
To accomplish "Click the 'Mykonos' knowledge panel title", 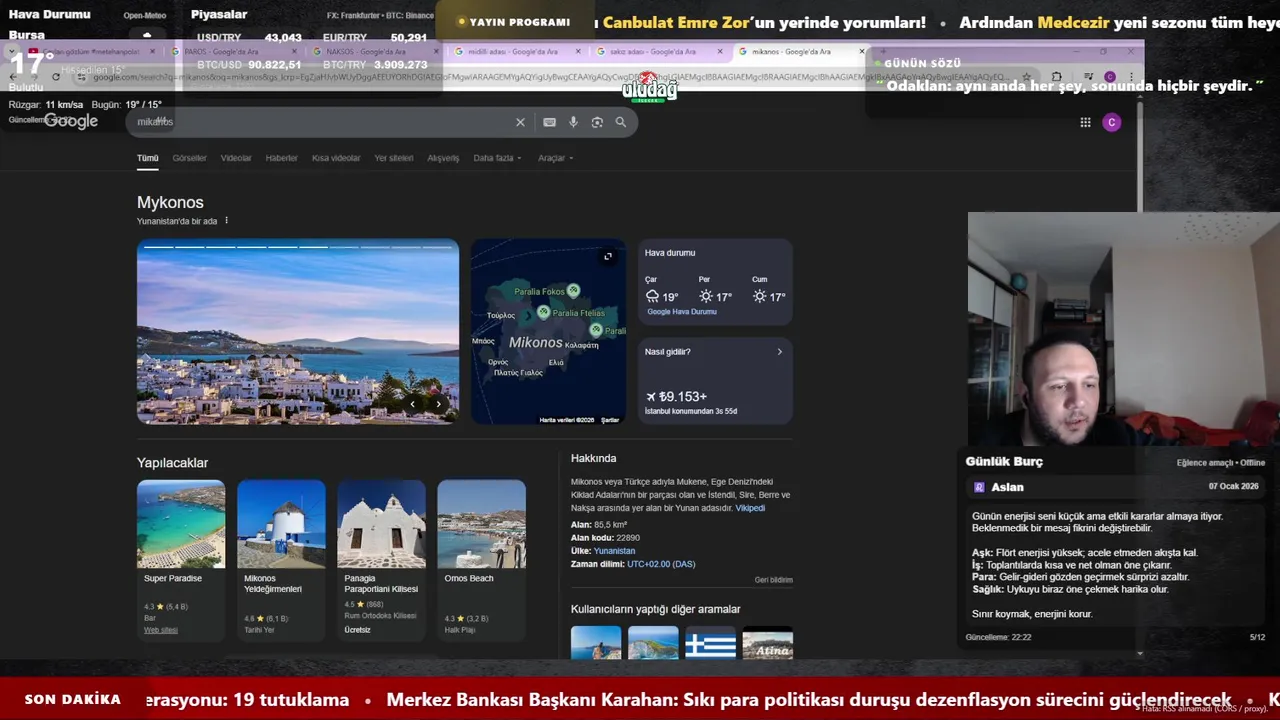I will 170,202.
